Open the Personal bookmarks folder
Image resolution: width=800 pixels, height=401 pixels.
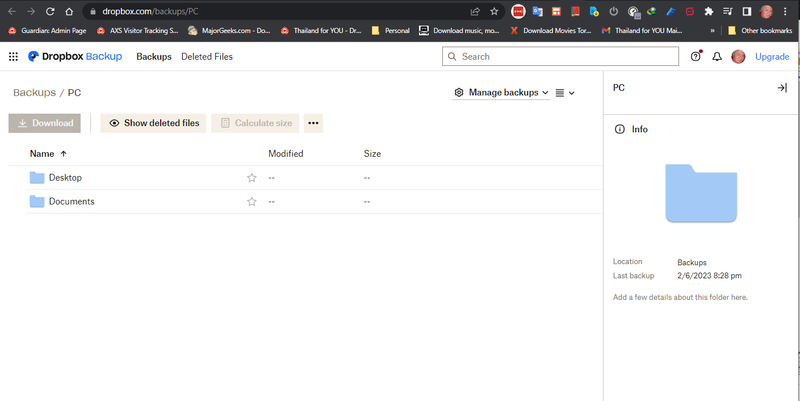coord(391,31)
